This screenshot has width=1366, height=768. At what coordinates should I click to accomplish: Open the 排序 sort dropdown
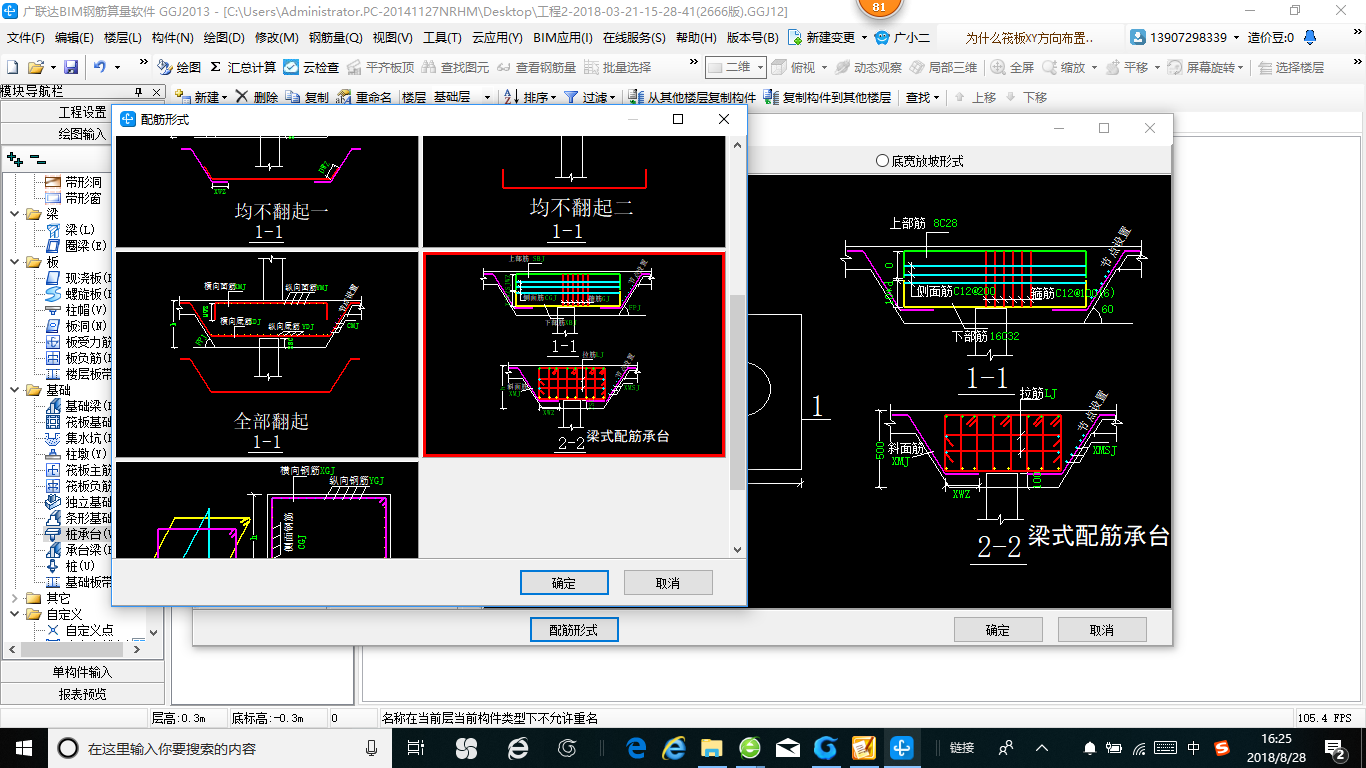point(555,97)
